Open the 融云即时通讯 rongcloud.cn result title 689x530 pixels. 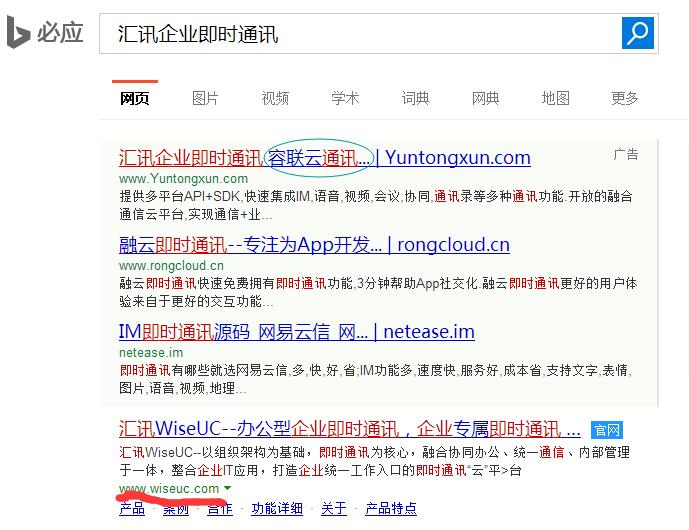tap(314, 245)
